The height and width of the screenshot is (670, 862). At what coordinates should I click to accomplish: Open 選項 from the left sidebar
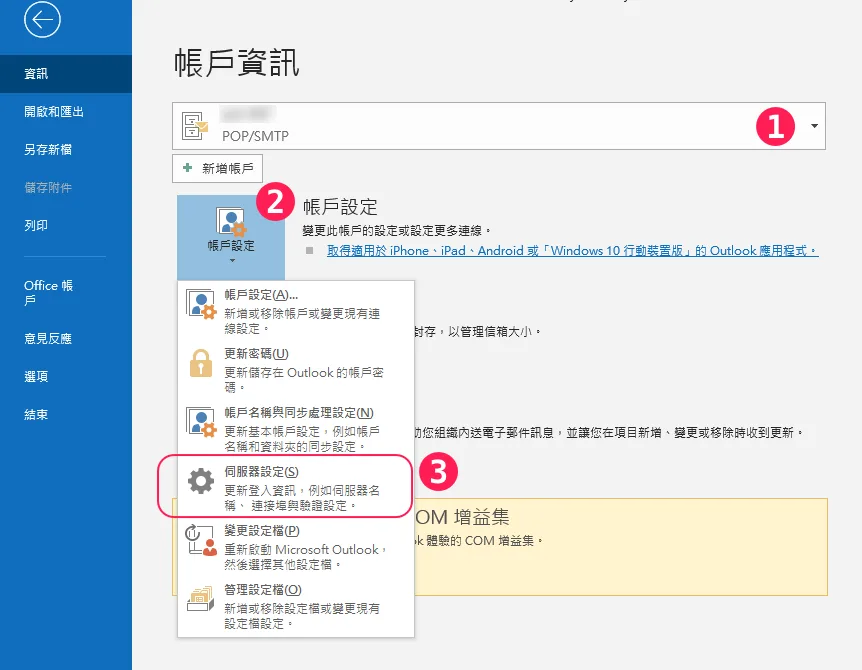pos(36,376)
